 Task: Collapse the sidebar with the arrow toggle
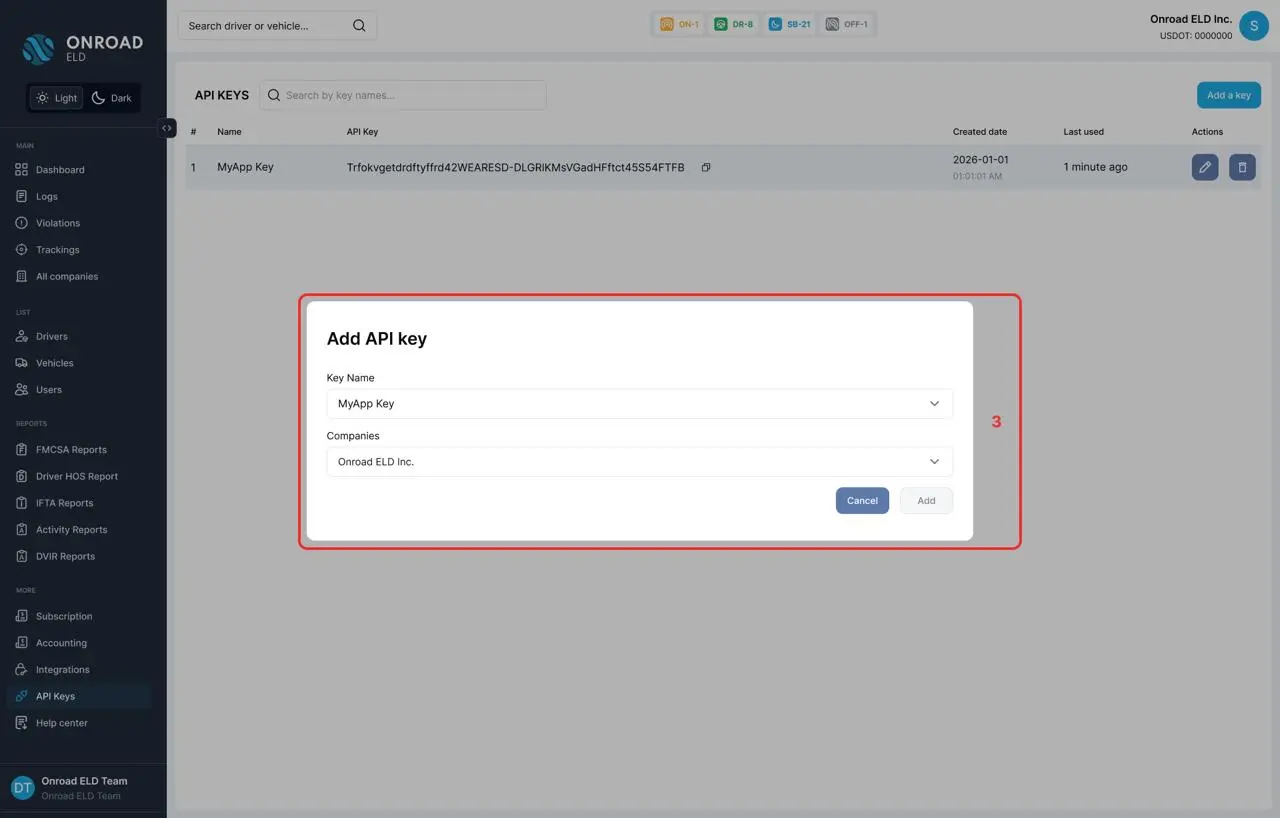[x=167, y=128]
